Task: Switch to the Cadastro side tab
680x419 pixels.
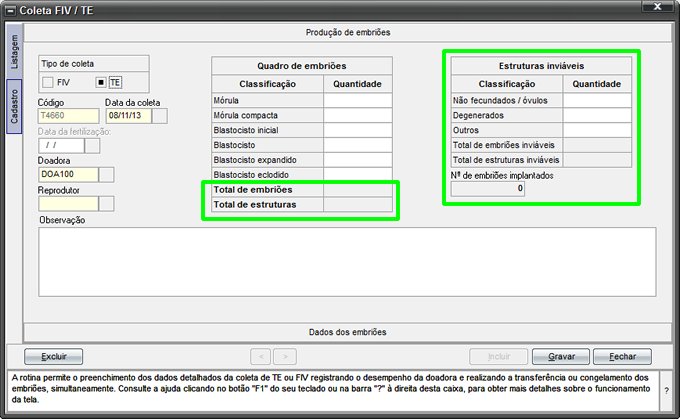Action: tap(14, 106)
